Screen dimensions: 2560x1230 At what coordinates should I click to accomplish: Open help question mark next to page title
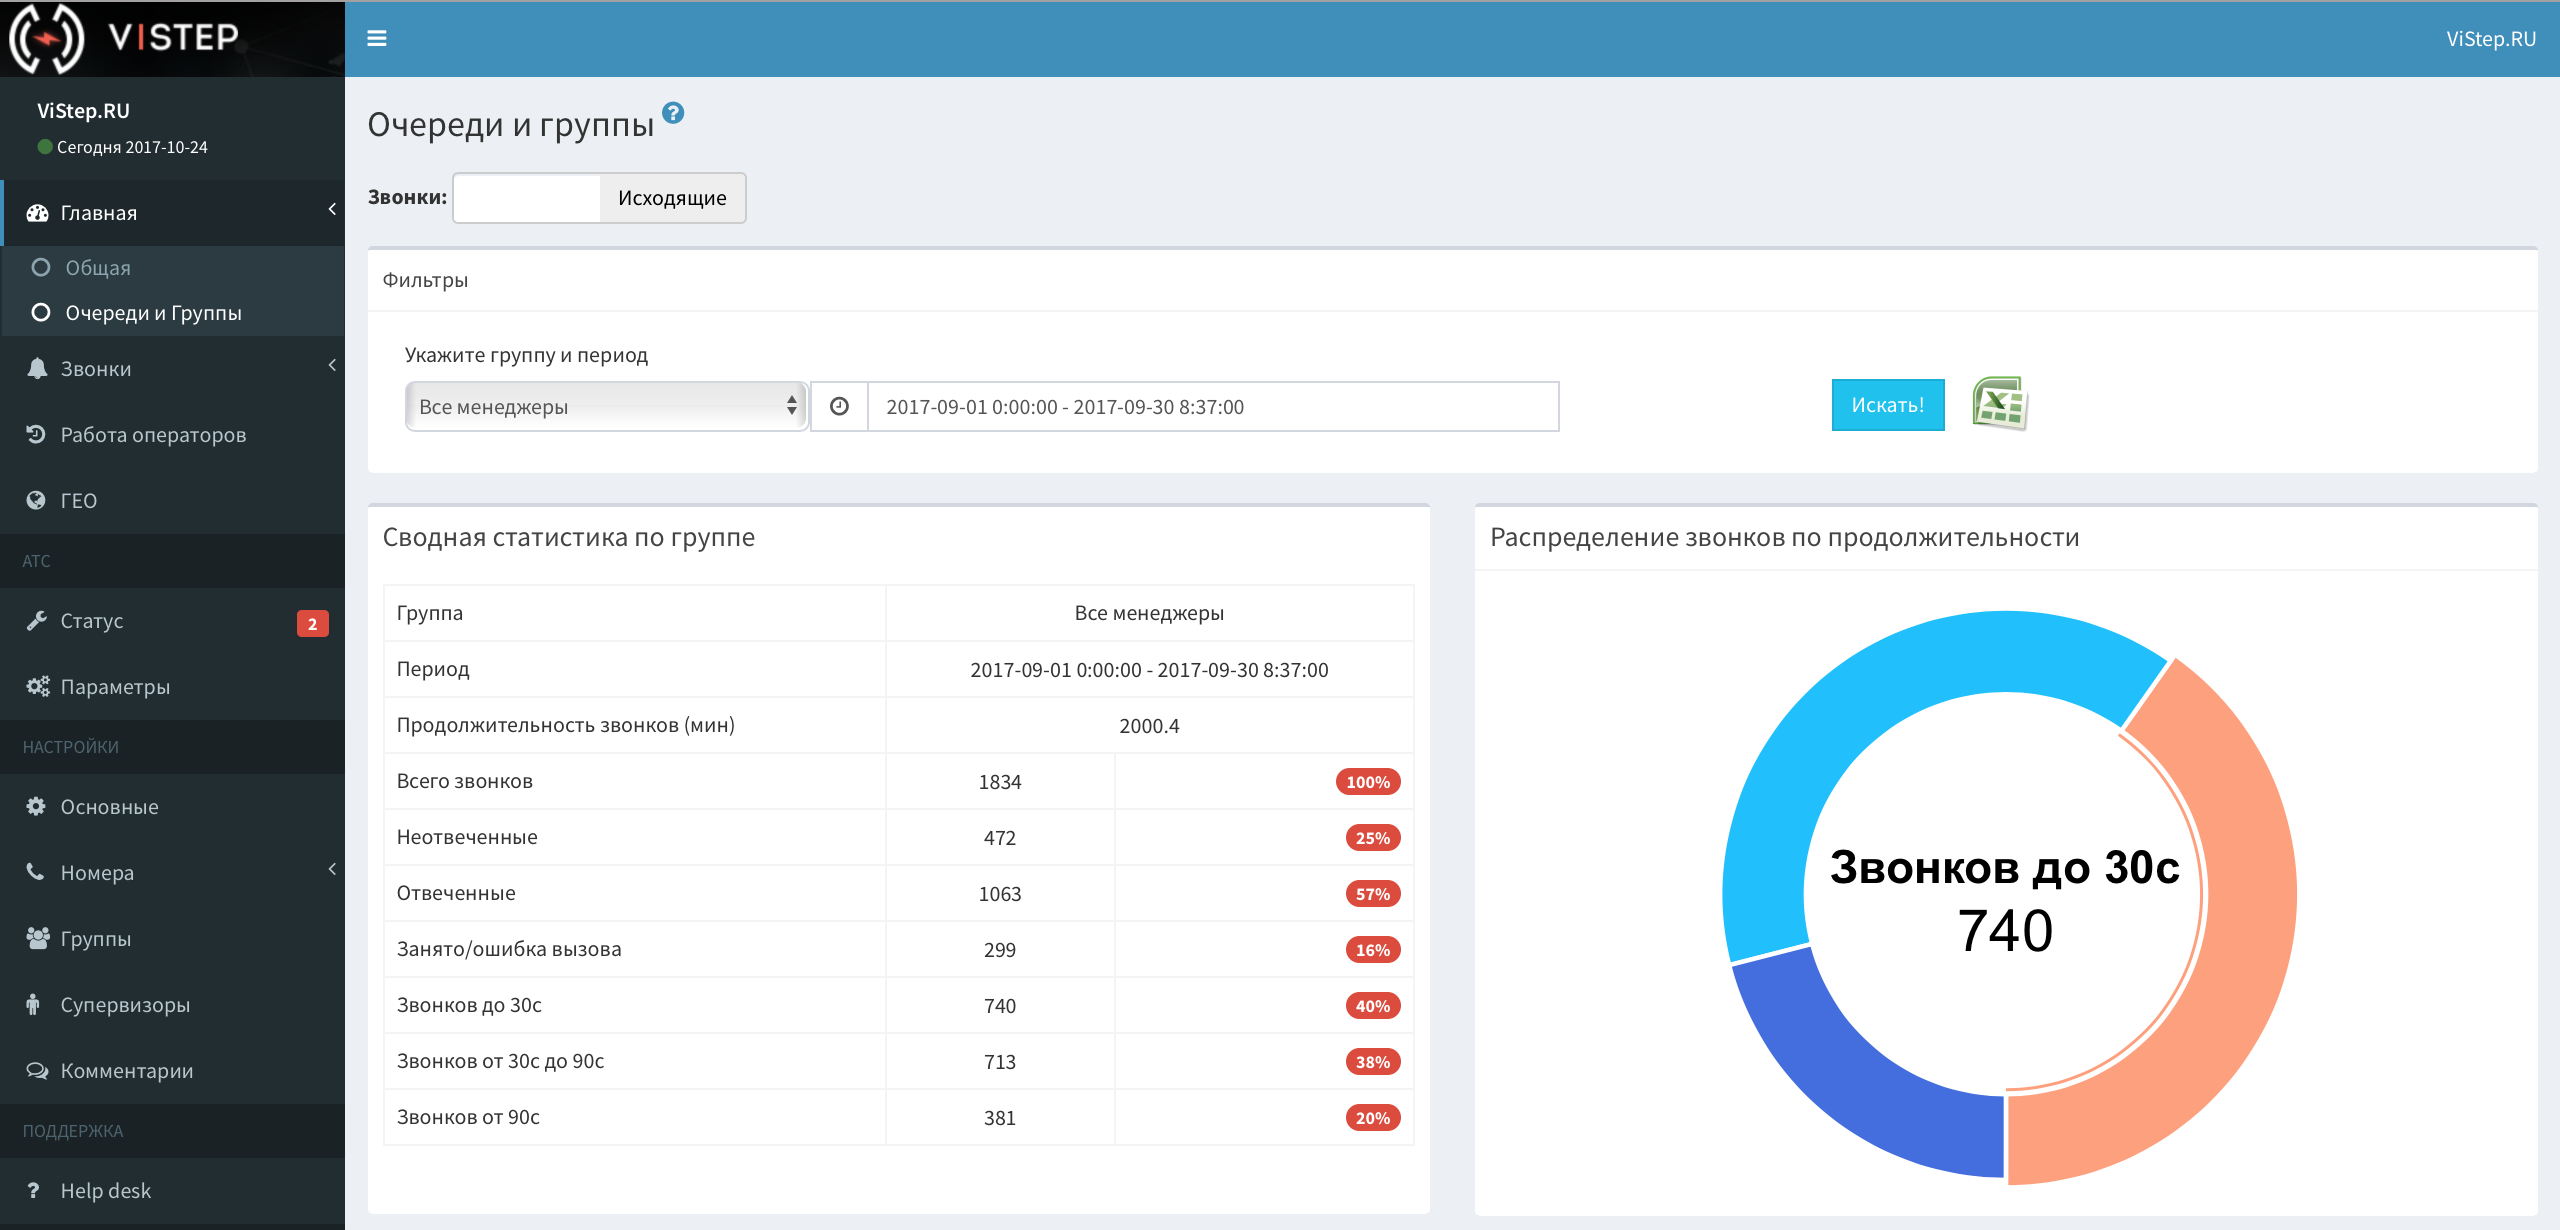[x=674, y=113]
